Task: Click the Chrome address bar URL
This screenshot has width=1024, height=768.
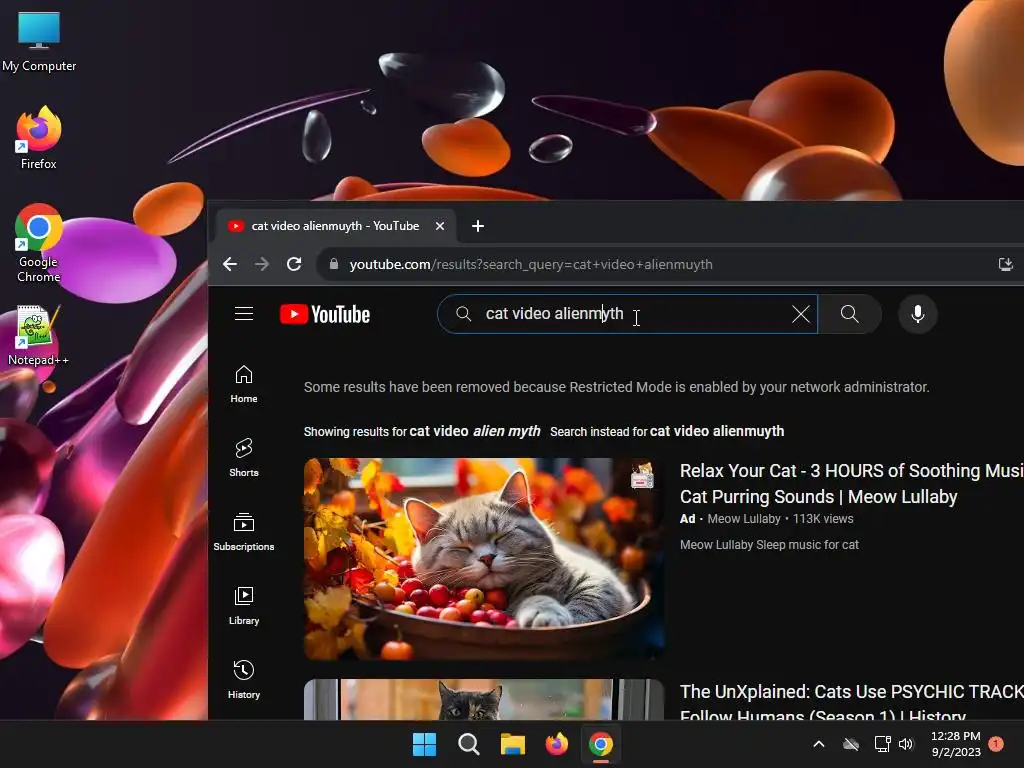Action: pyautogui.click(x=531, y=264)
